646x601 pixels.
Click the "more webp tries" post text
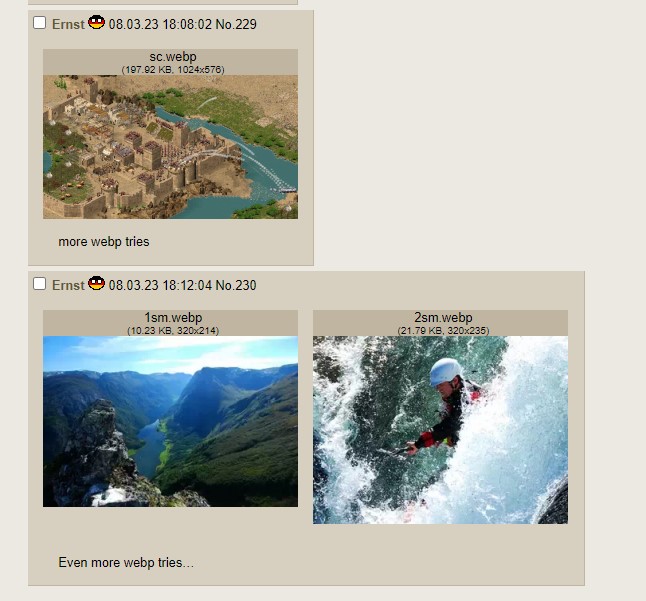(104, 241)
